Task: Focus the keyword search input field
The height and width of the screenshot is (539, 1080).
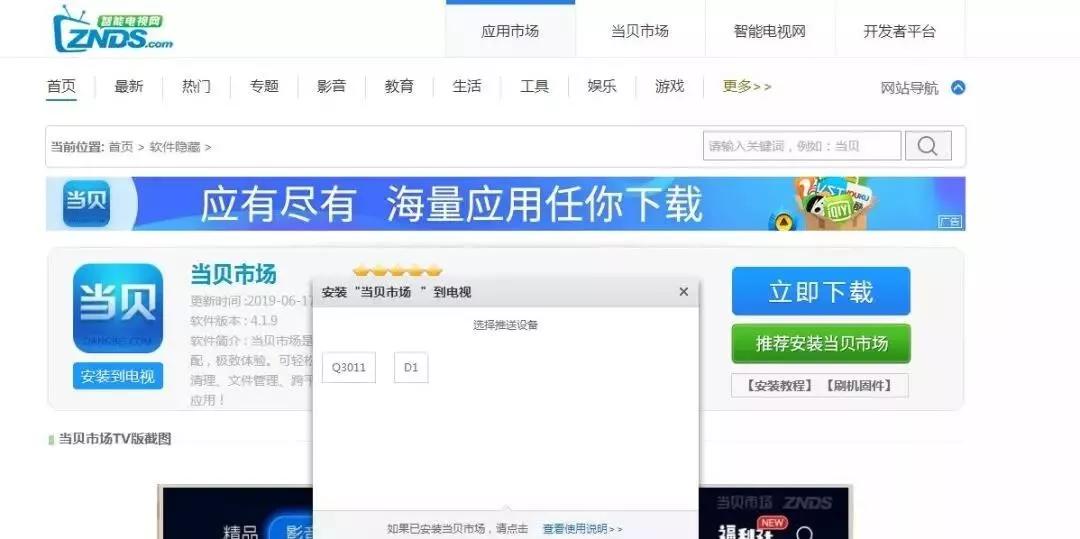Action: point(802,146)
